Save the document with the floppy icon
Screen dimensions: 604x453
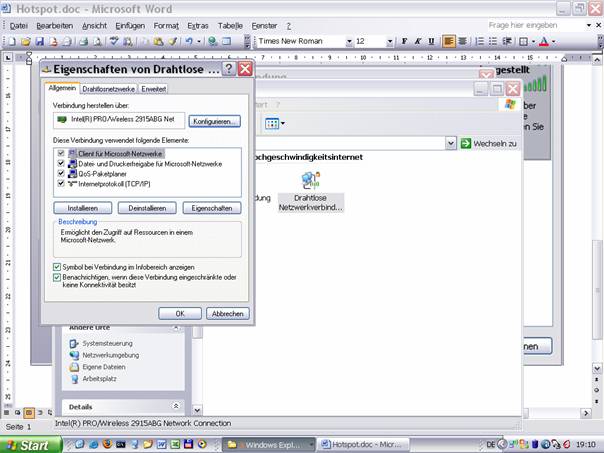(x=40, y=41)
